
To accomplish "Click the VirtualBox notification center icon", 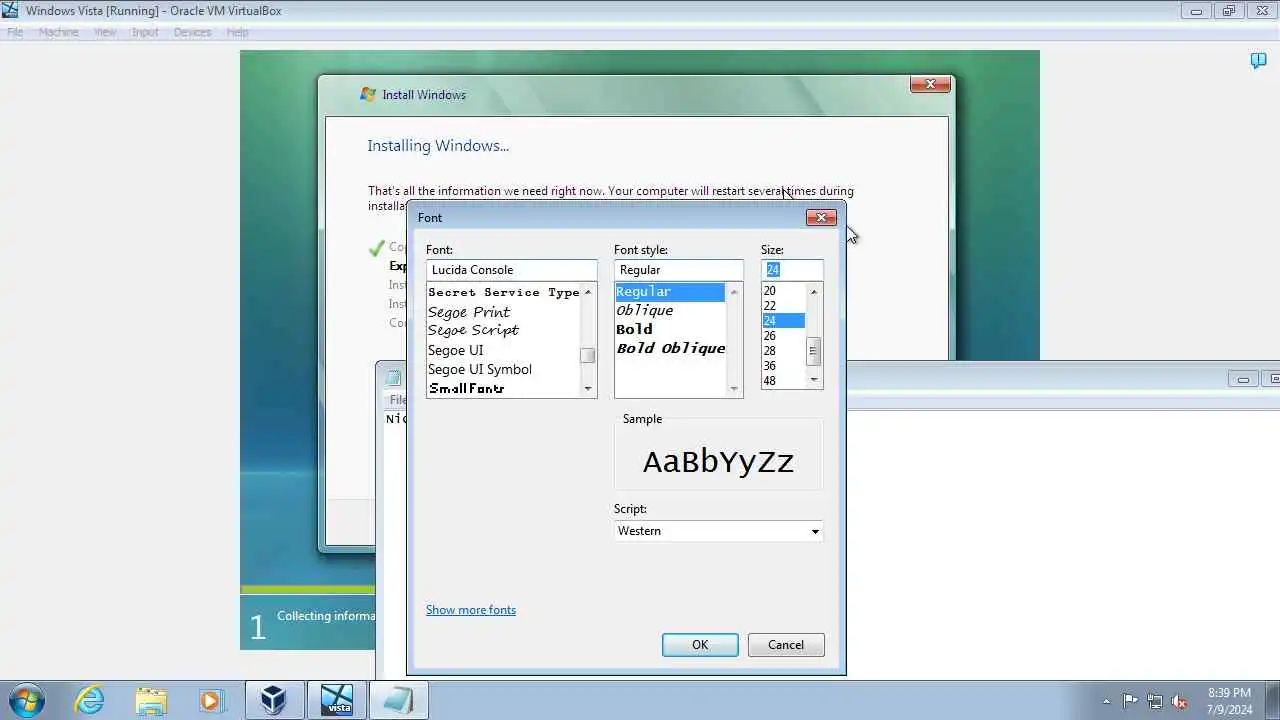I will click(x=1259, y=61).
